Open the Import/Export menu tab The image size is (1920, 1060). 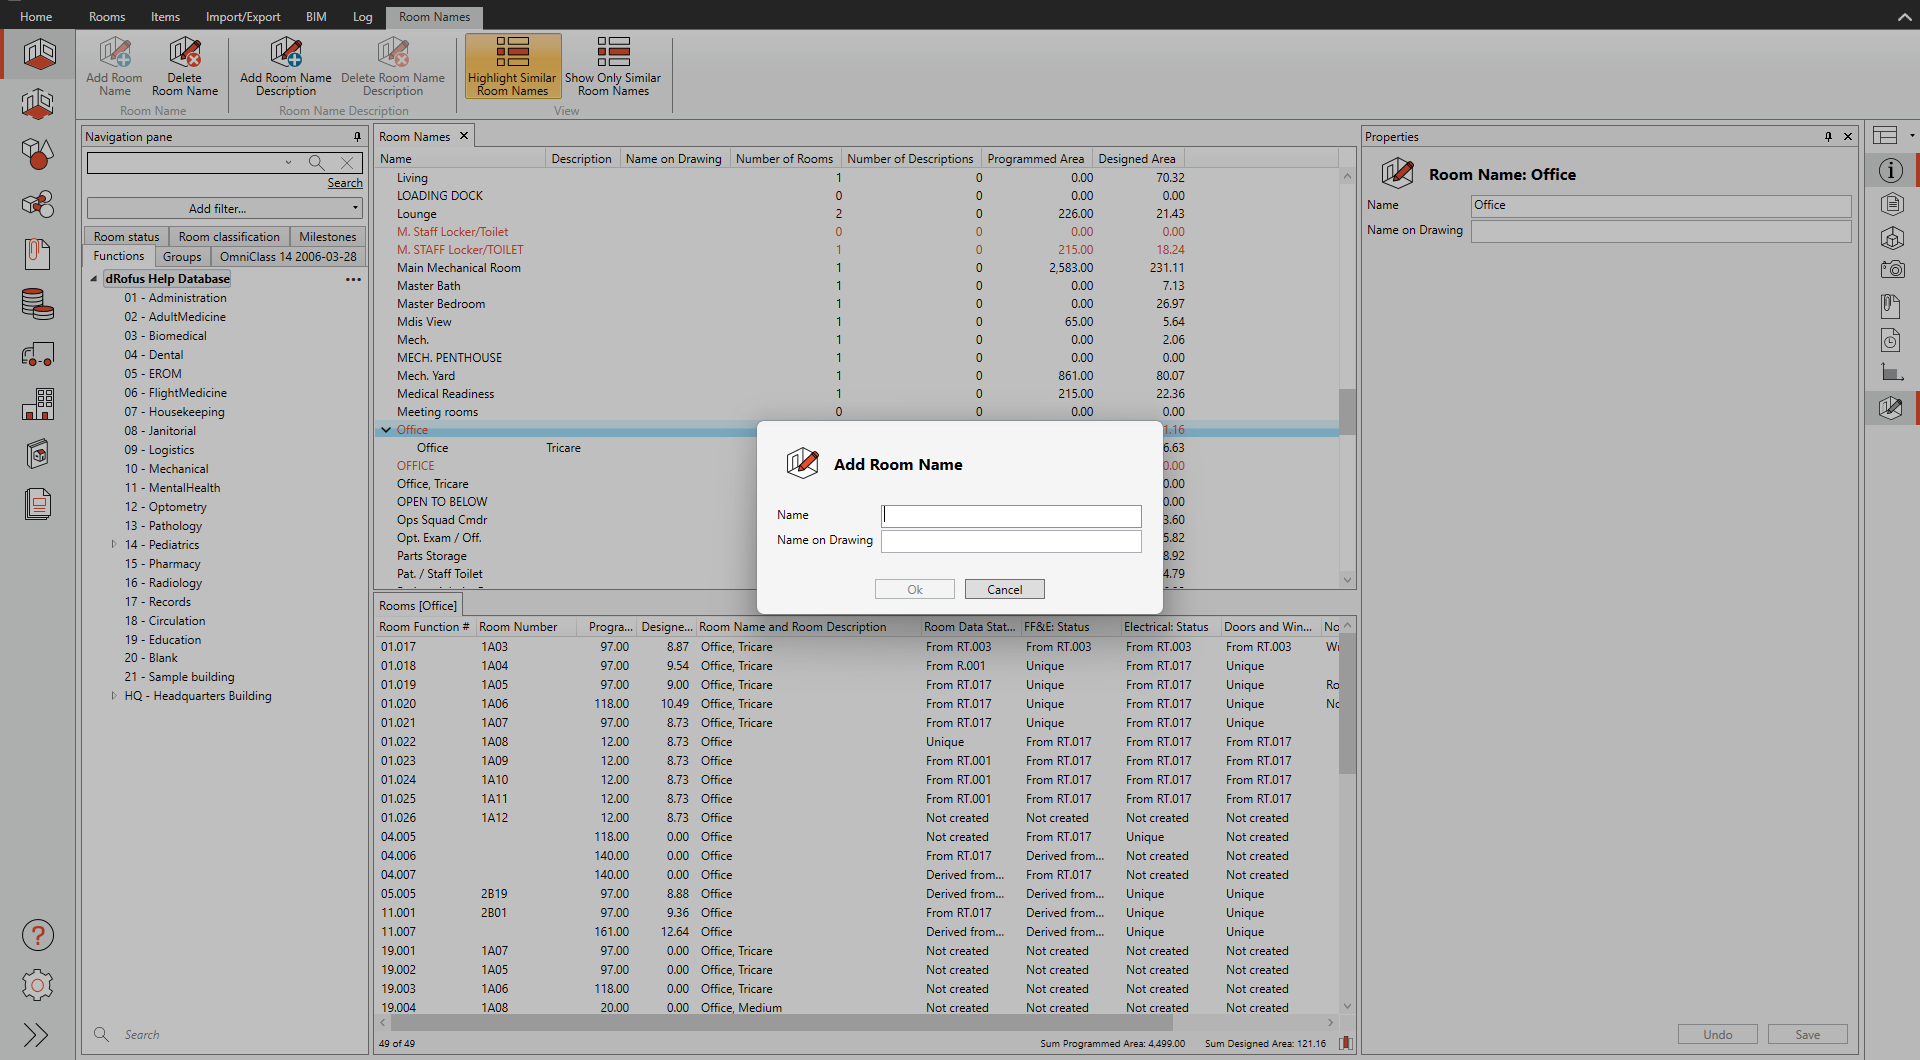[x=243, y=17]
